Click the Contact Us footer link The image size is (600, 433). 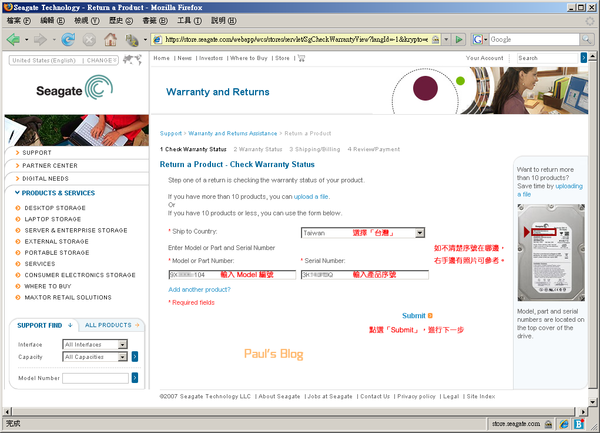pos(375,396)
